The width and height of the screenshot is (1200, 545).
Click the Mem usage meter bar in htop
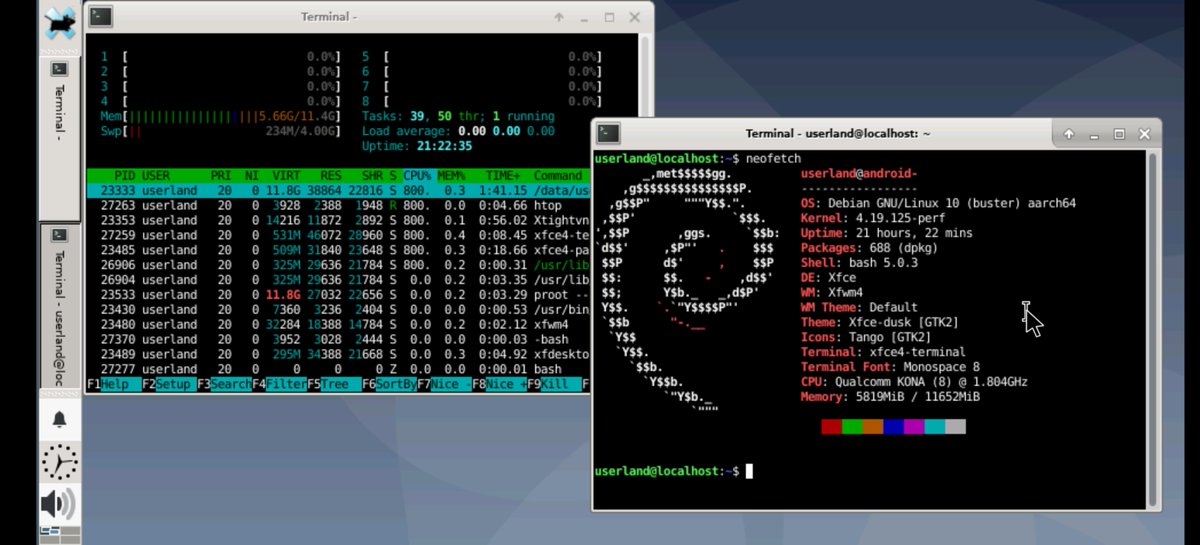tap(221, 116)
